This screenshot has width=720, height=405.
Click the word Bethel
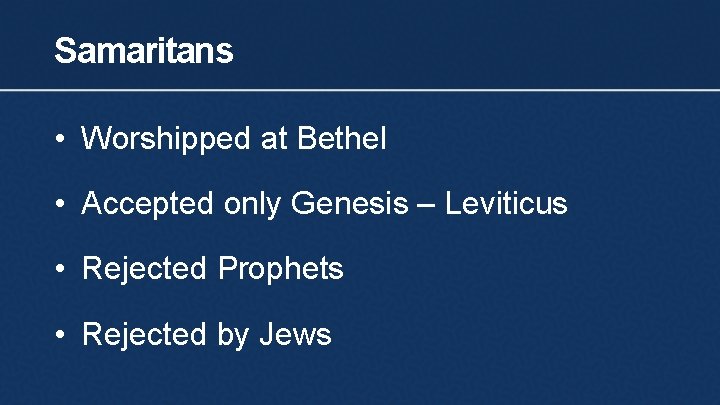[342, 137]
